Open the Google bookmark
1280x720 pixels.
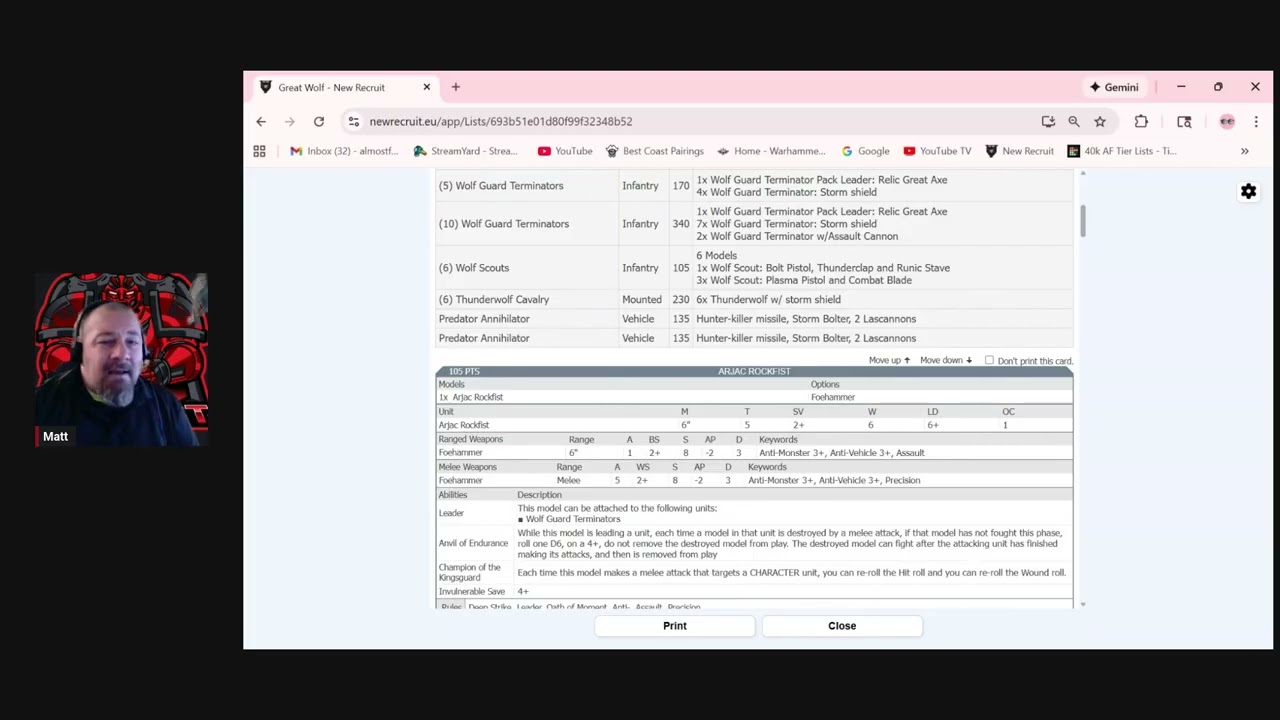[865, 151]
